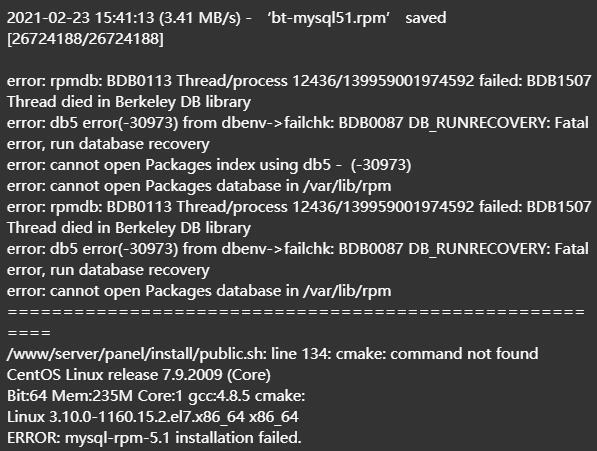Click first 'cannot open Packages database in /var/lib/rpm'
This screenshot has width=597, height=451.
tap(199, 186)
